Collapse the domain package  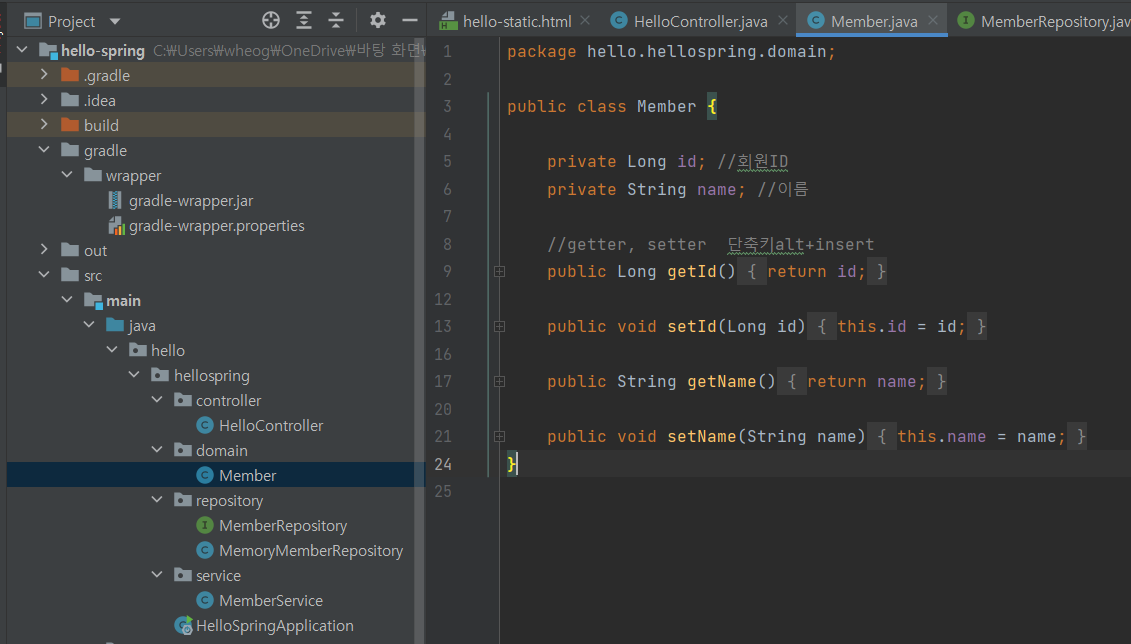pyautogui.click(x=157, y=449)
